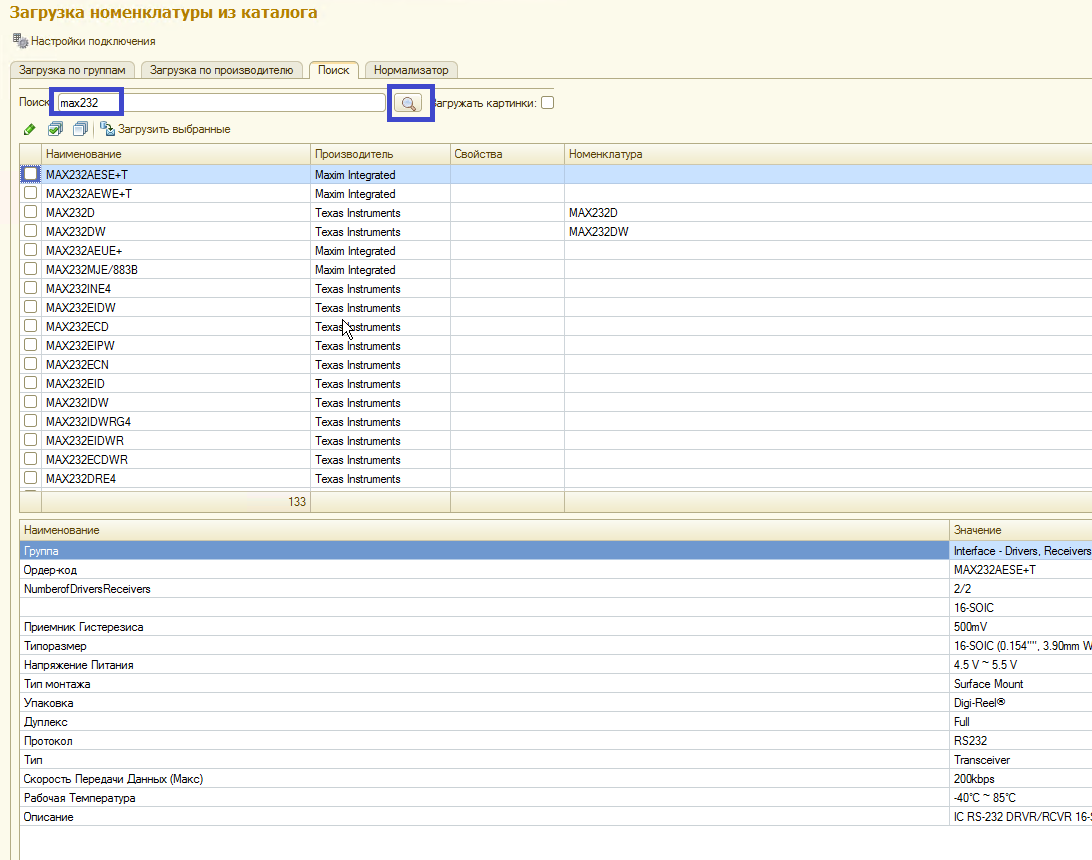Open Настройки подключения connection settings
The height and width of the screenshot is (860, 1092).
[x=84, y=41]
